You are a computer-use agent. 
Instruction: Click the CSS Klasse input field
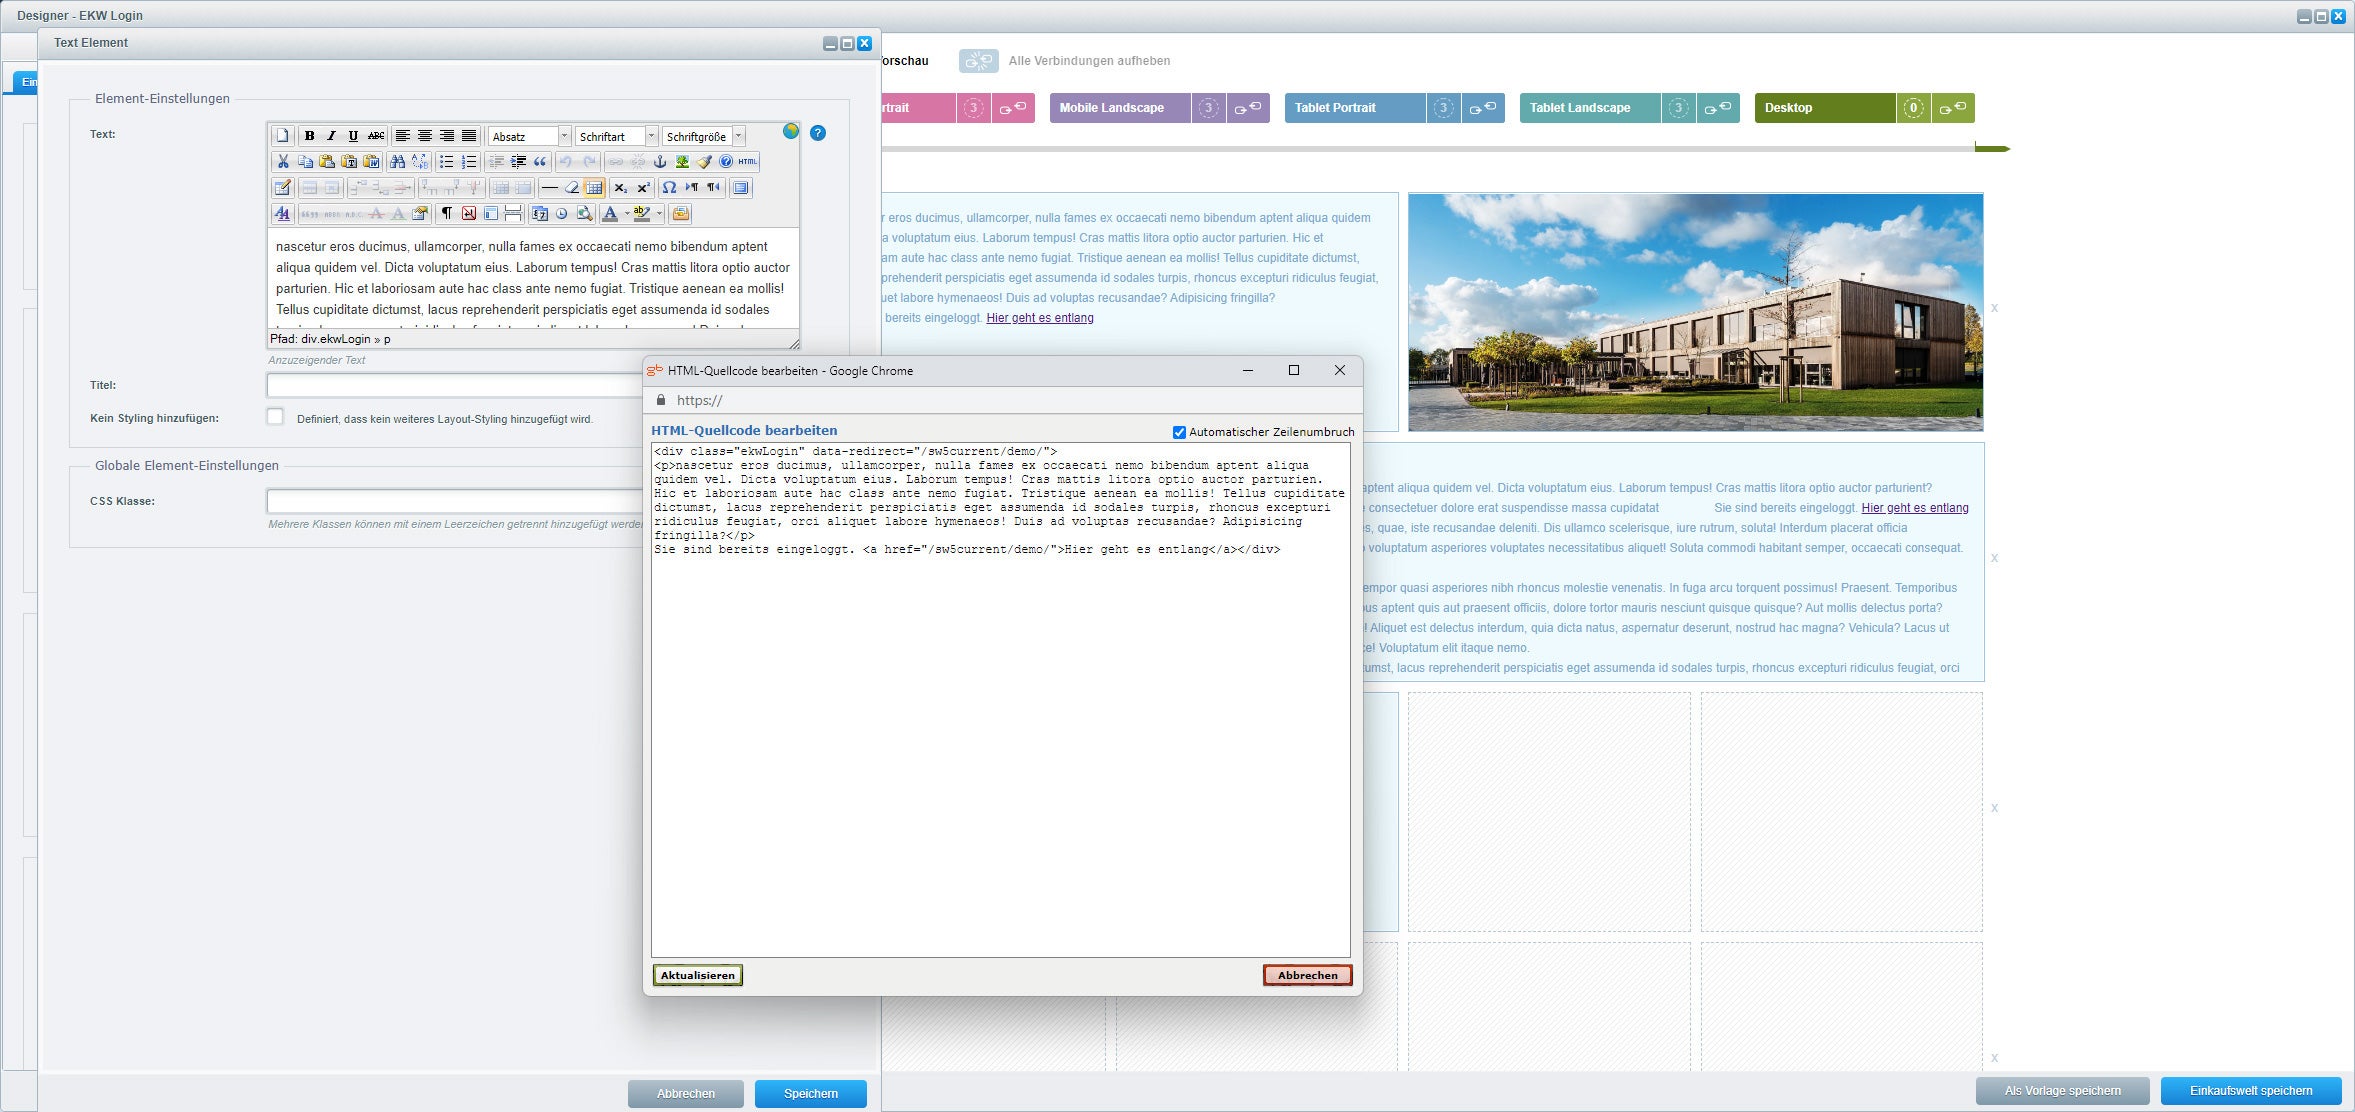pos(455,501)
